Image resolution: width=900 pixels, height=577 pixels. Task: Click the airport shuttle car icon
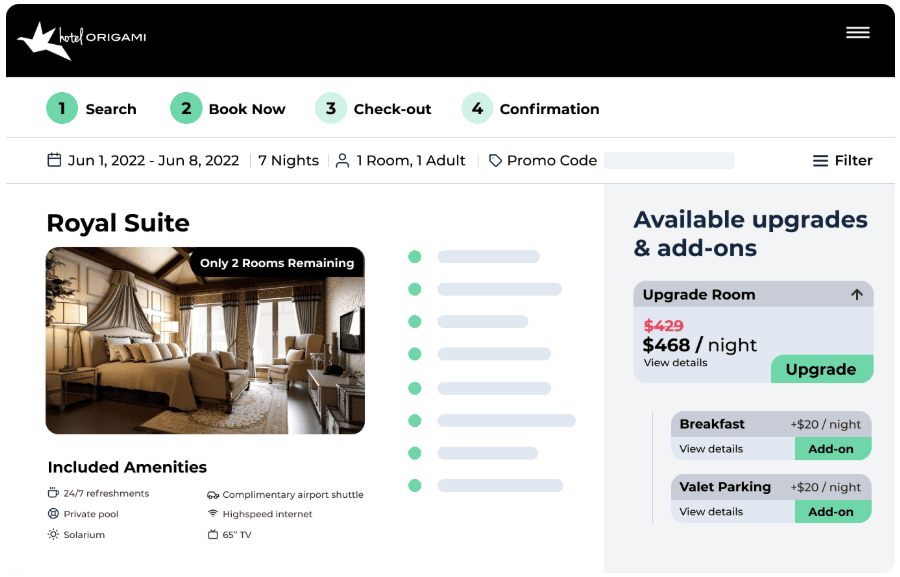(x=213, y=495)
